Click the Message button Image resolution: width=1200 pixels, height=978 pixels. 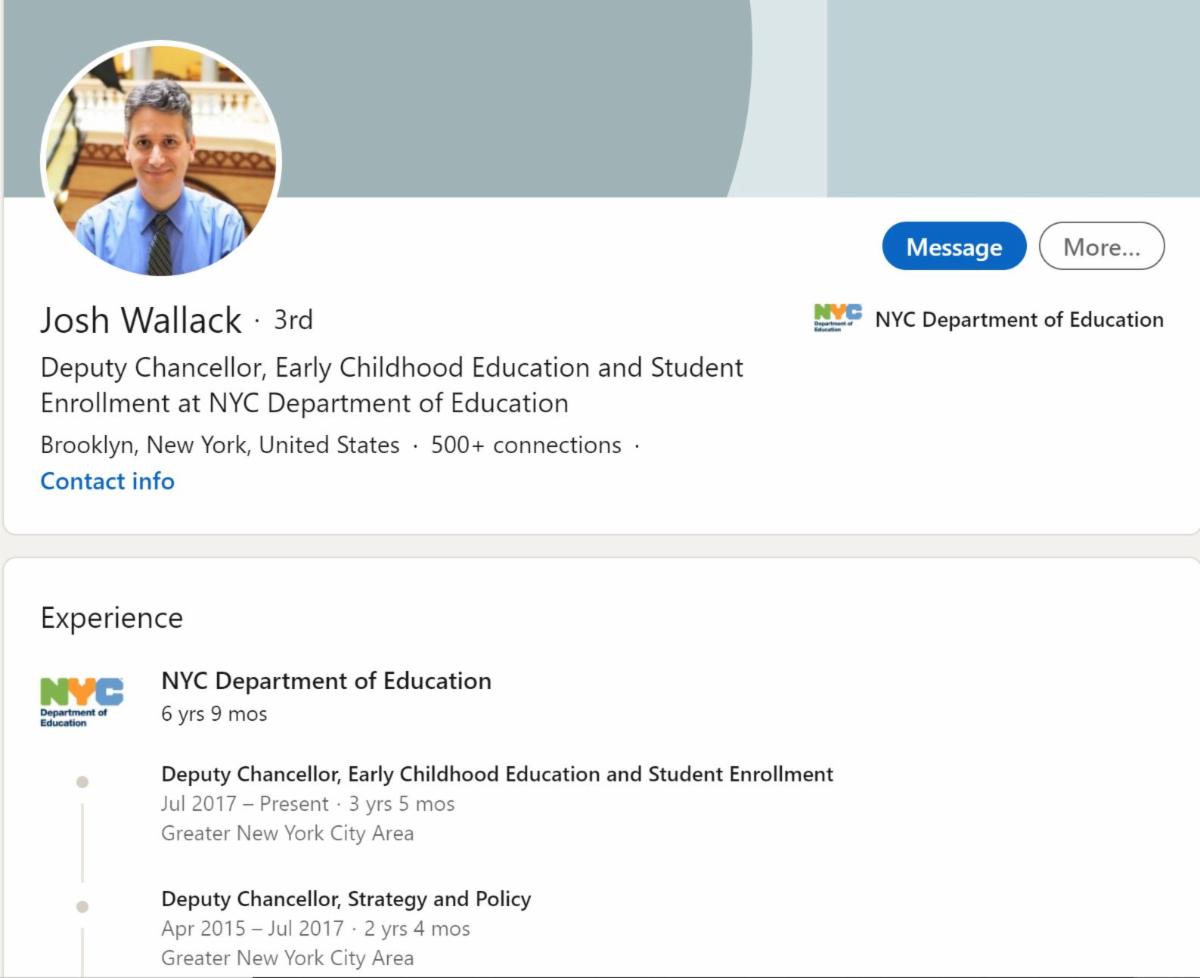(x=953, y=247)
